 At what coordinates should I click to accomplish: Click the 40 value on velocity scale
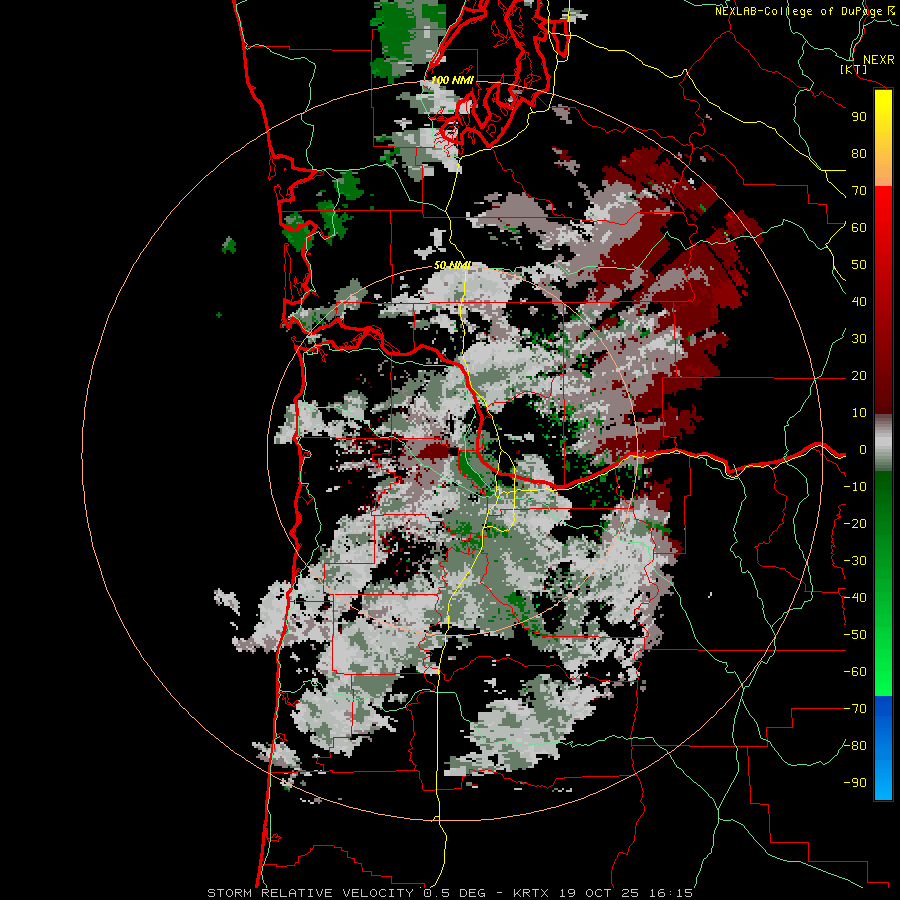point(859,302)
